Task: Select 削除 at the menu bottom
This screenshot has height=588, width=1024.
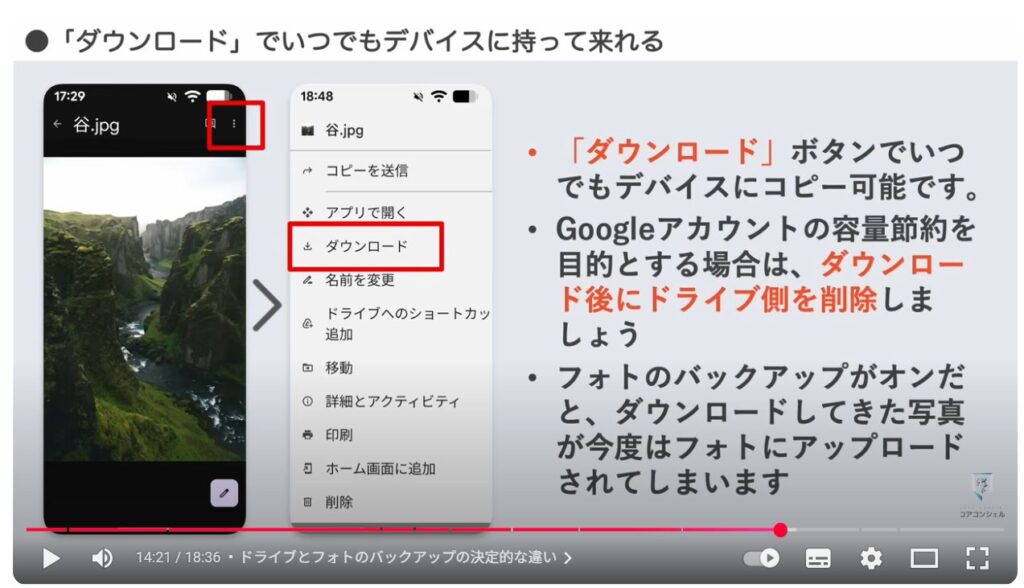Action: [x=339, y=502]
